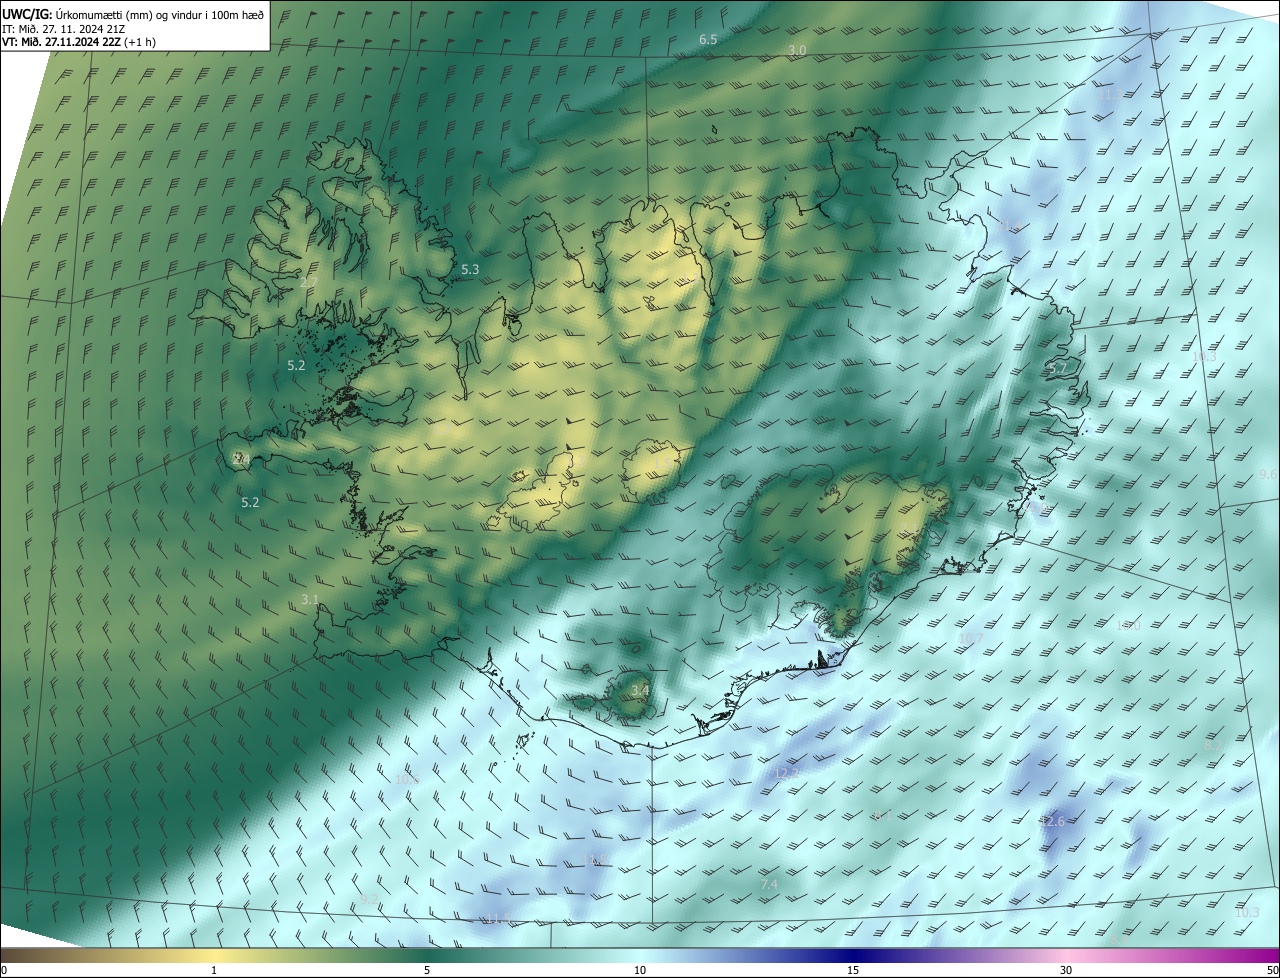Pick the pale yellow colour on the scale bar
This screenshot has height=978, width=1280.
click(214, 956)
